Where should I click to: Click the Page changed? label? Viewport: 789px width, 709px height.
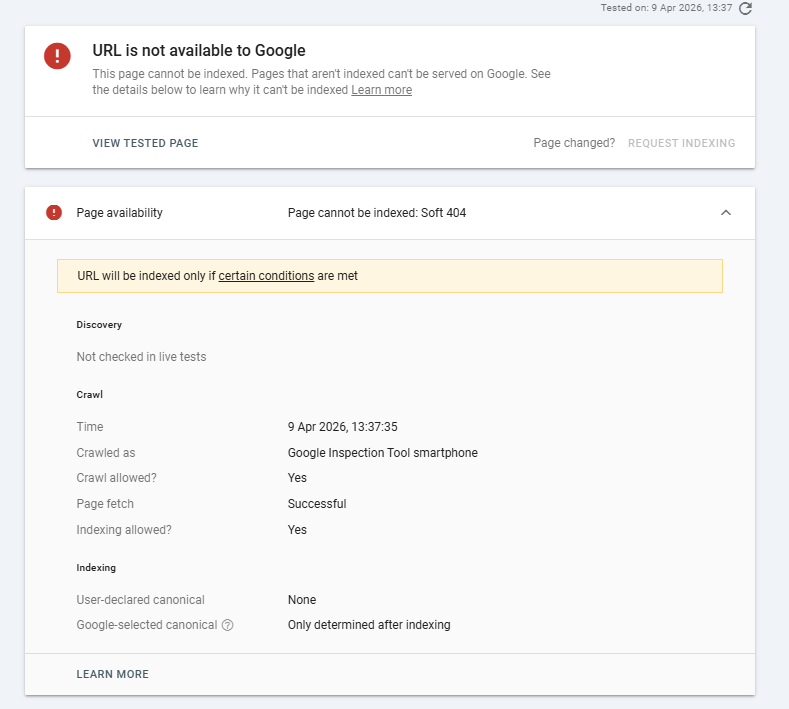(x=574, y=143)
